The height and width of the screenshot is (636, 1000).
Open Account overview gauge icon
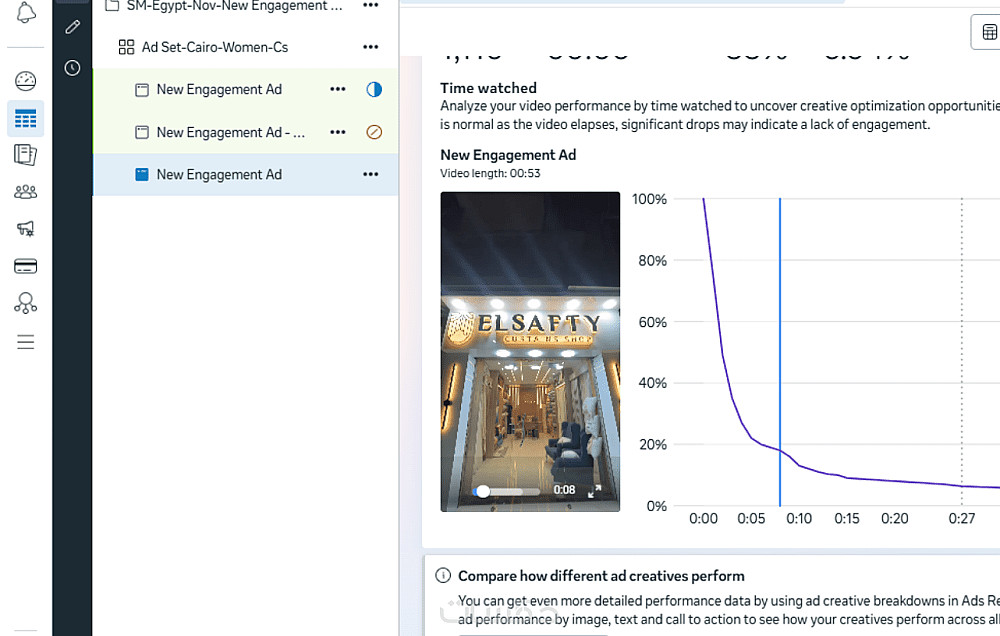[26, 81]
